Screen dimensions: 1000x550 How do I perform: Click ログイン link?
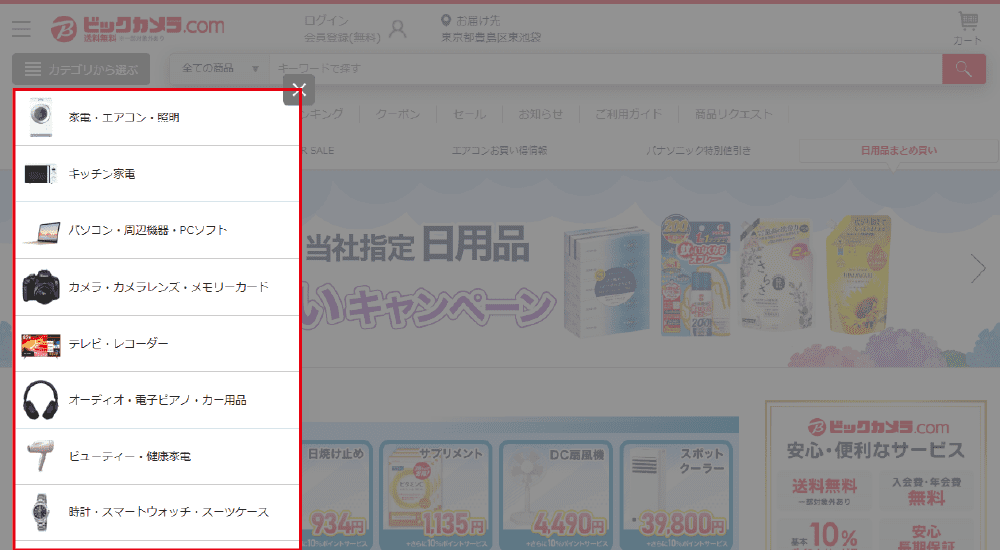[326, 21]
